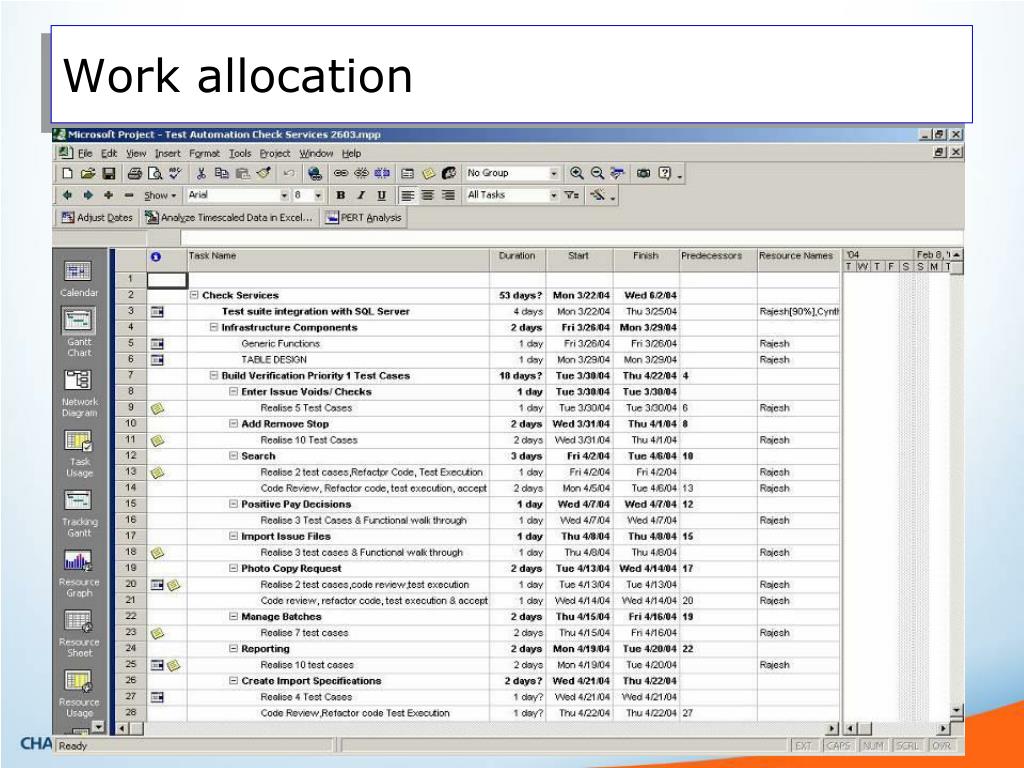Click the Link Tasks chain icon

point(341,174)
